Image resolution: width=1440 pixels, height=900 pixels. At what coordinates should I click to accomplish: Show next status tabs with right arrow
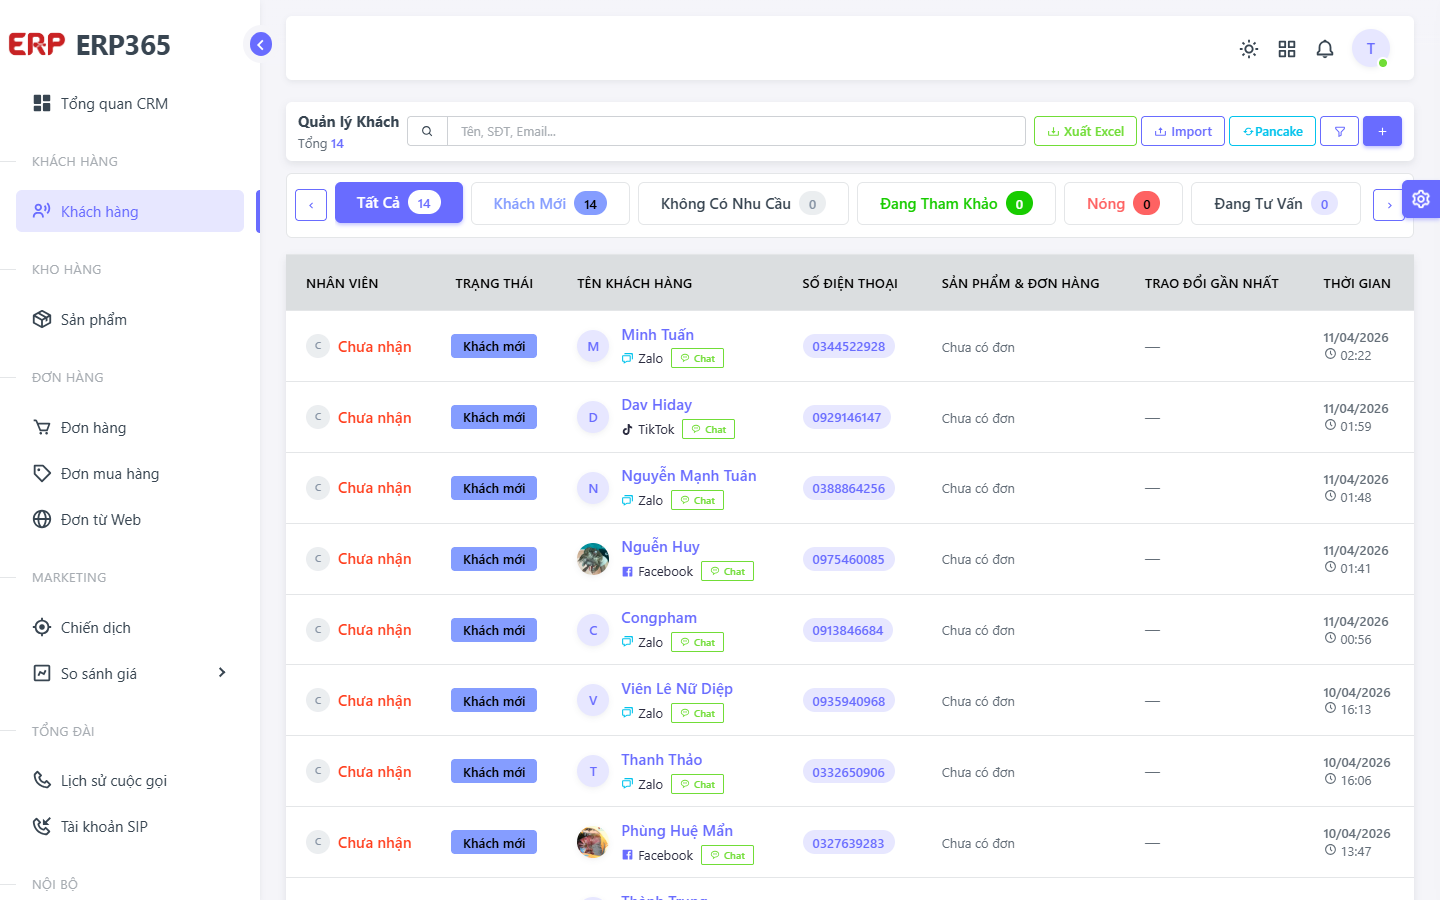coord(1389,205)
